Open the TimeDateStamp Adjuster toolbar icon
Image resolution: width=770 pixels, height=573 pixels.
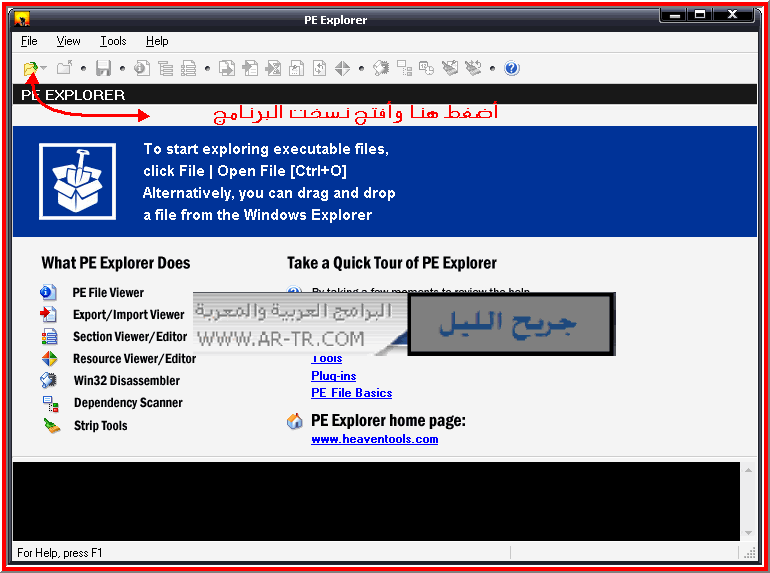point(426,68)
